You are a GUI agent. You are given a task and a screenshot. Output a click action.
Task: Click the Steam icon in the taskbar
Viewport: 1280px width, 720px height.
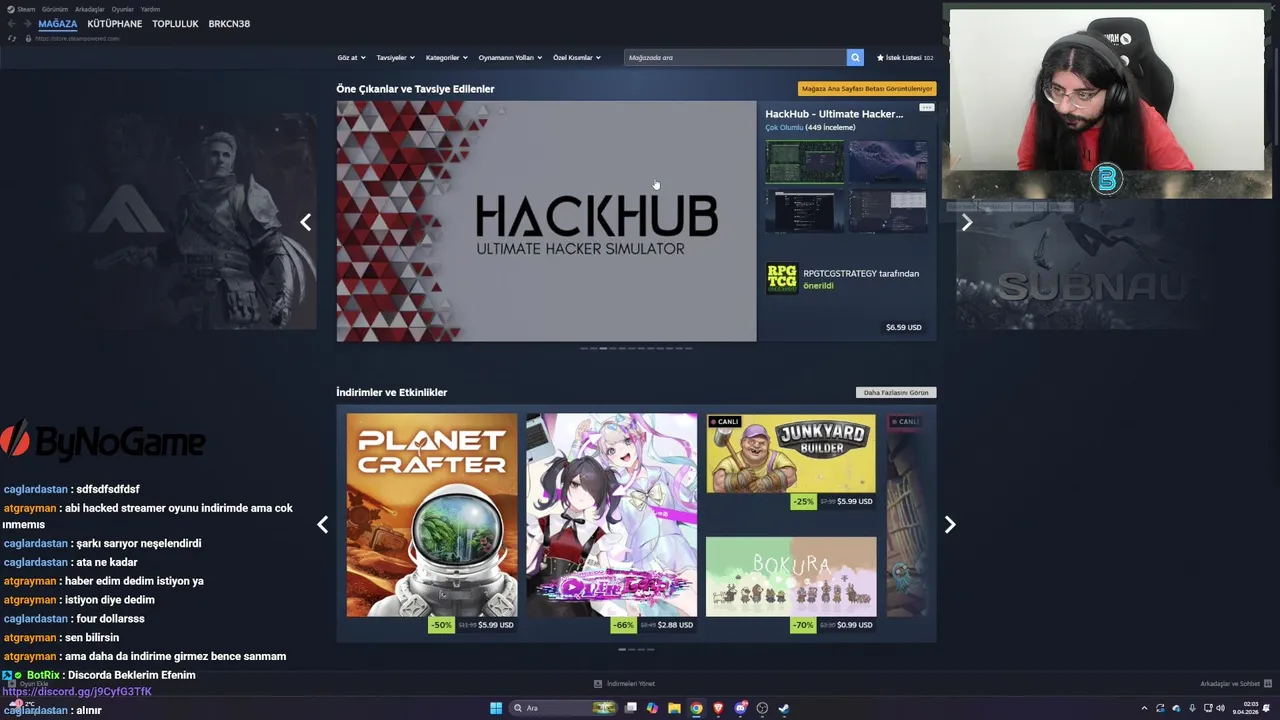point(784,708)
